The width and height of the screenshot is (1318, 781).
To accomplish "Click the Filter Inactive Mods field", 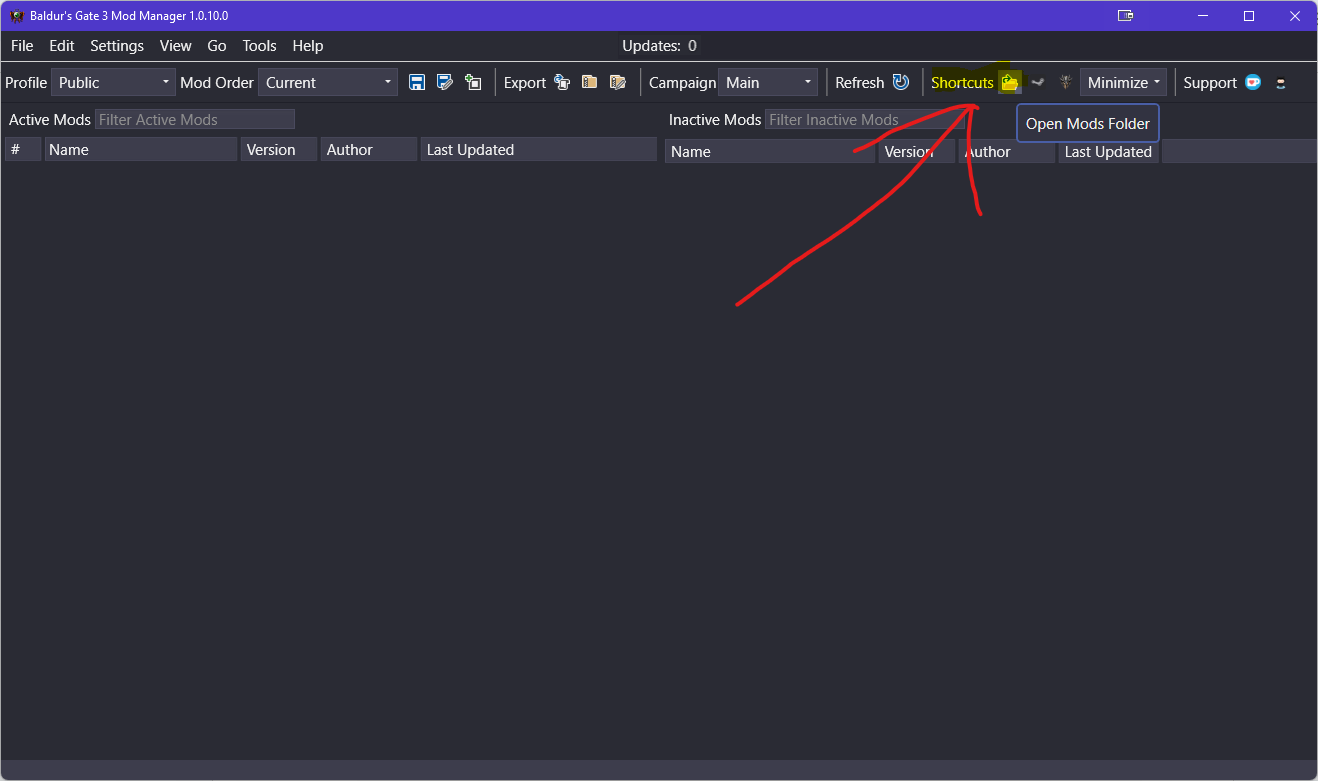I will point(864,119).
